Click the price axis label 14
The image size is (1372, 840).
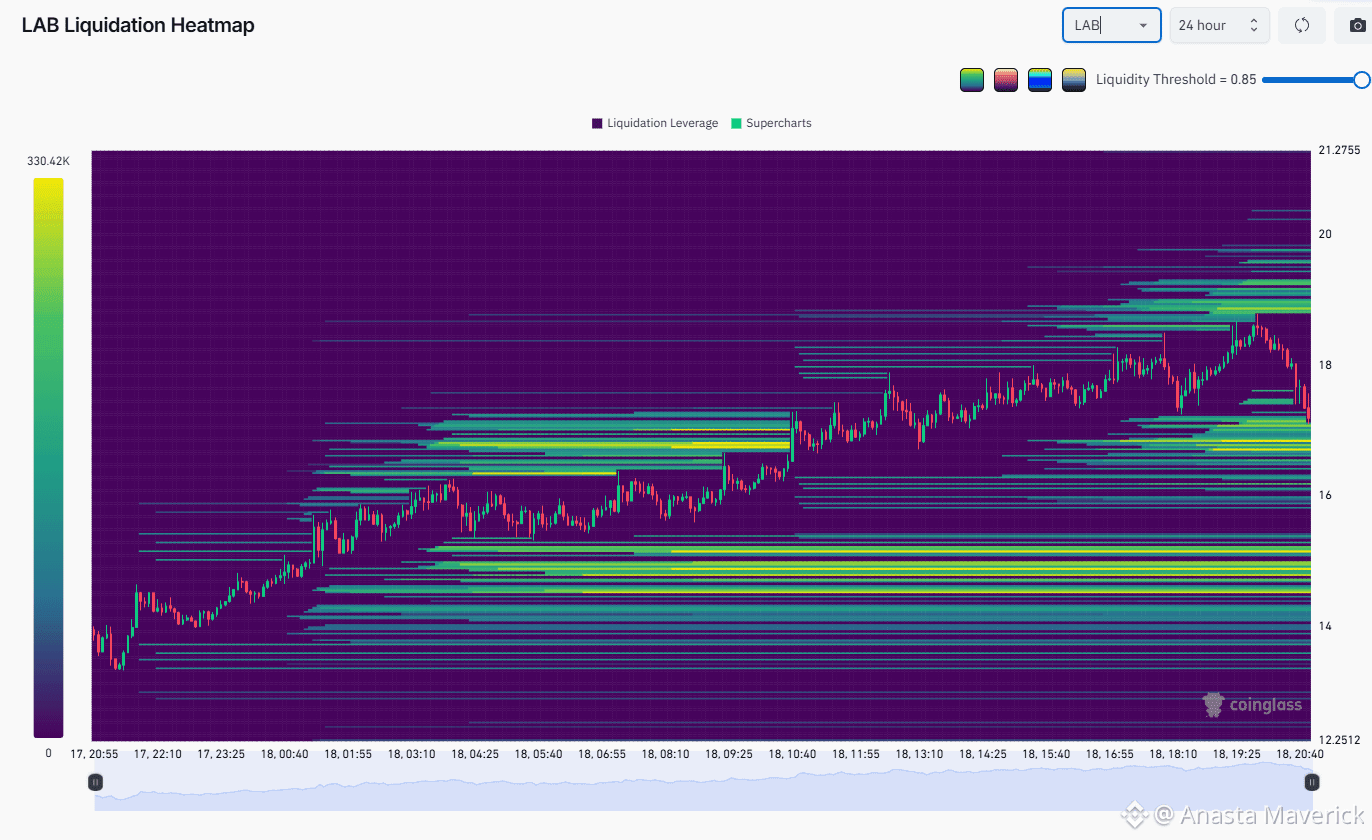[x=1325, y=626]
